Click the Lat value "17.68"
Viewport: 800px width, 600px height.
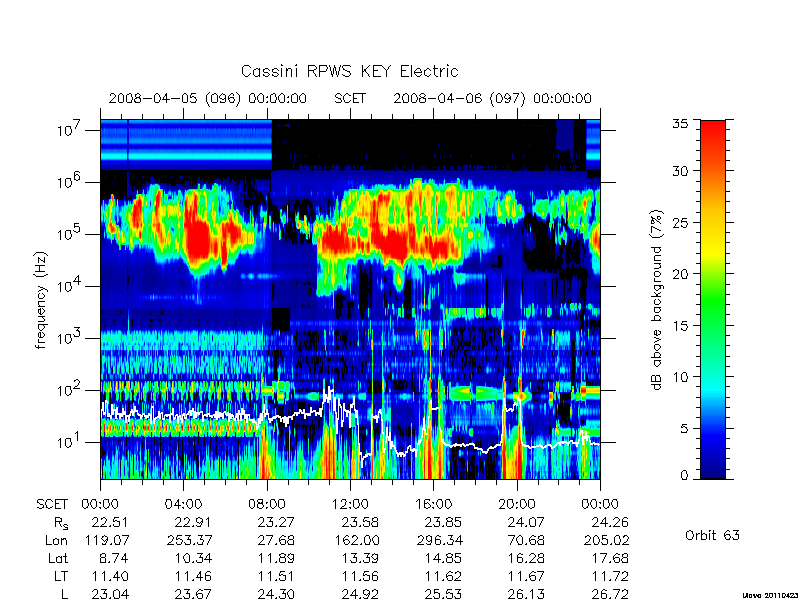coord(610,559)
